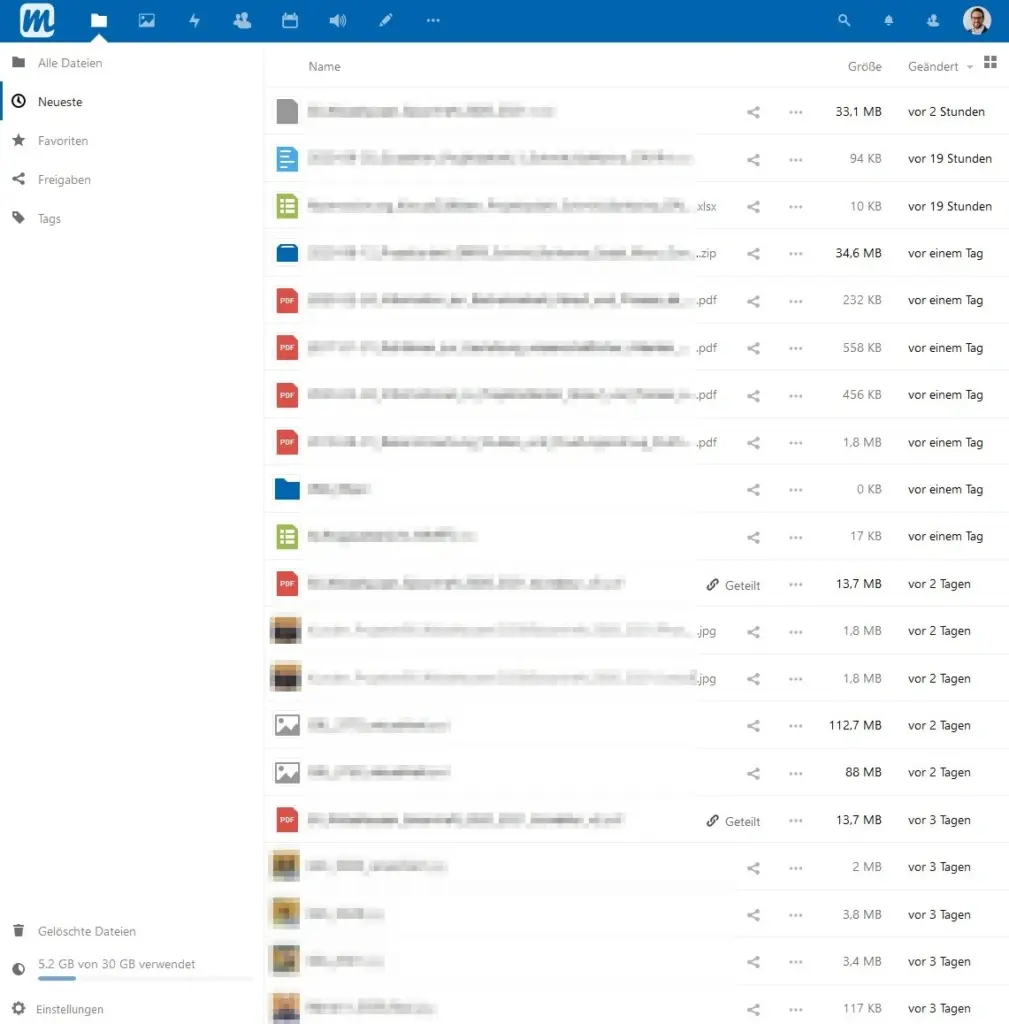Click the share icon for the 33,1 MB file
The image size is (1009, 1024).
[754, 112]
